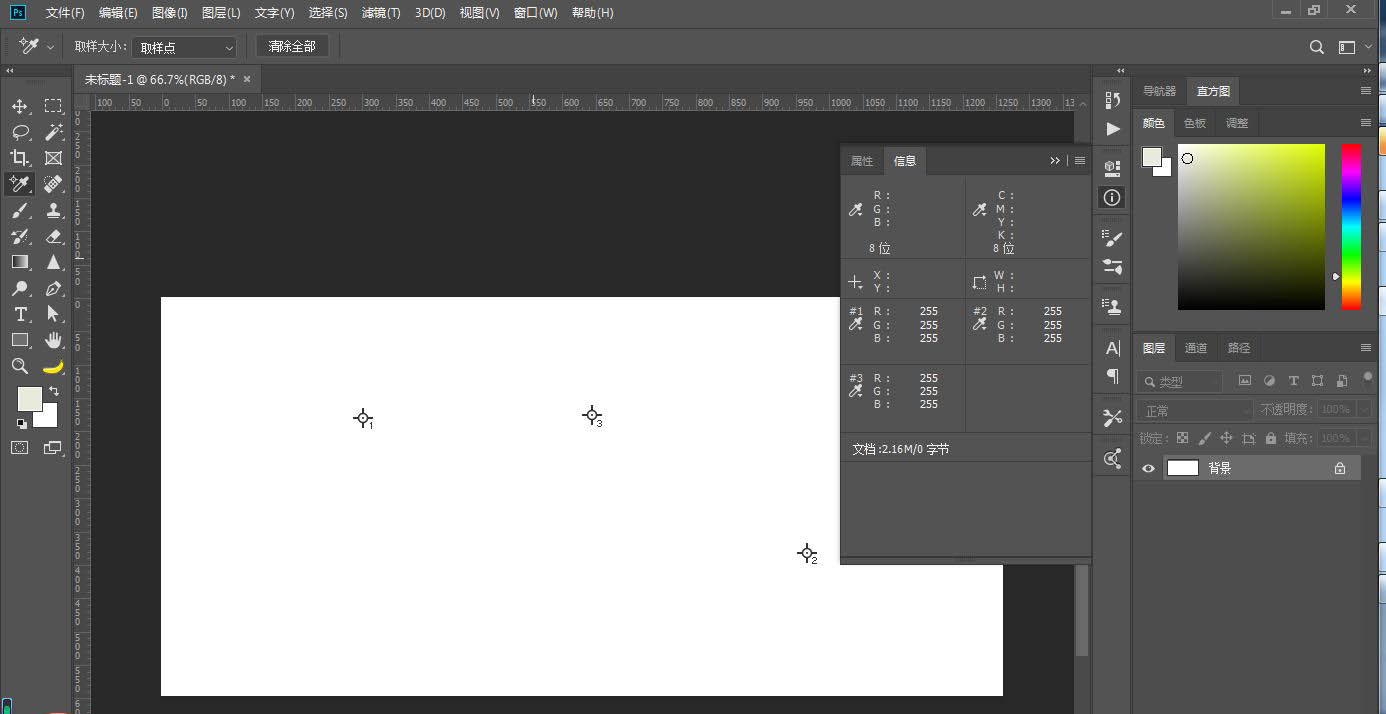Select the Zoom magnifier tool

[x=20, y=366]
